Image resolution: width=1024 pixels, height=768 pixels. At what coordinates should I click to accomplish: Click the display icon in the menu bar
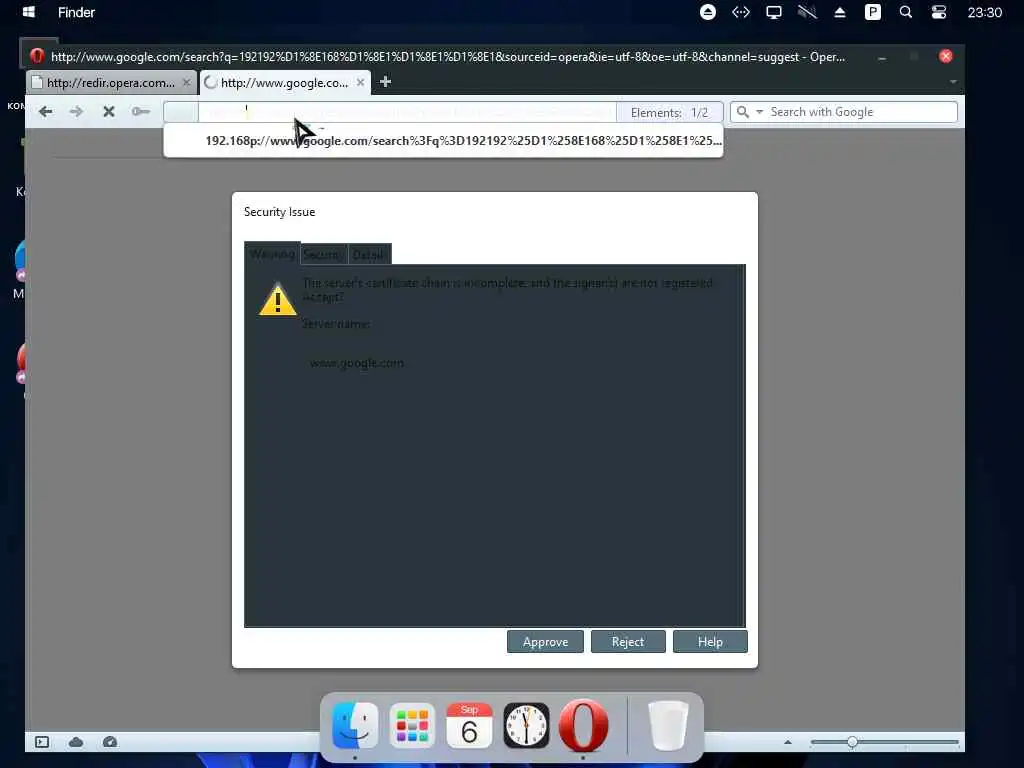pyautogui.click(x=773, y=12)
